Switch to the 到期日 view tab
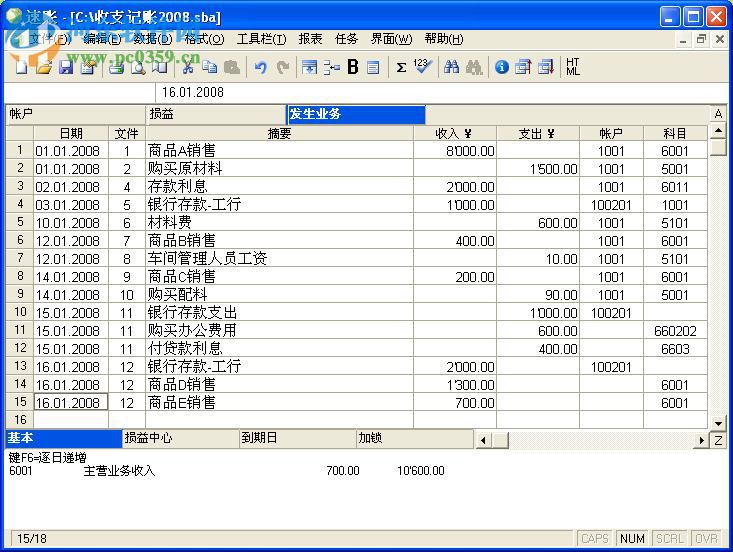 pyautogui.click(x=298, y=438)
